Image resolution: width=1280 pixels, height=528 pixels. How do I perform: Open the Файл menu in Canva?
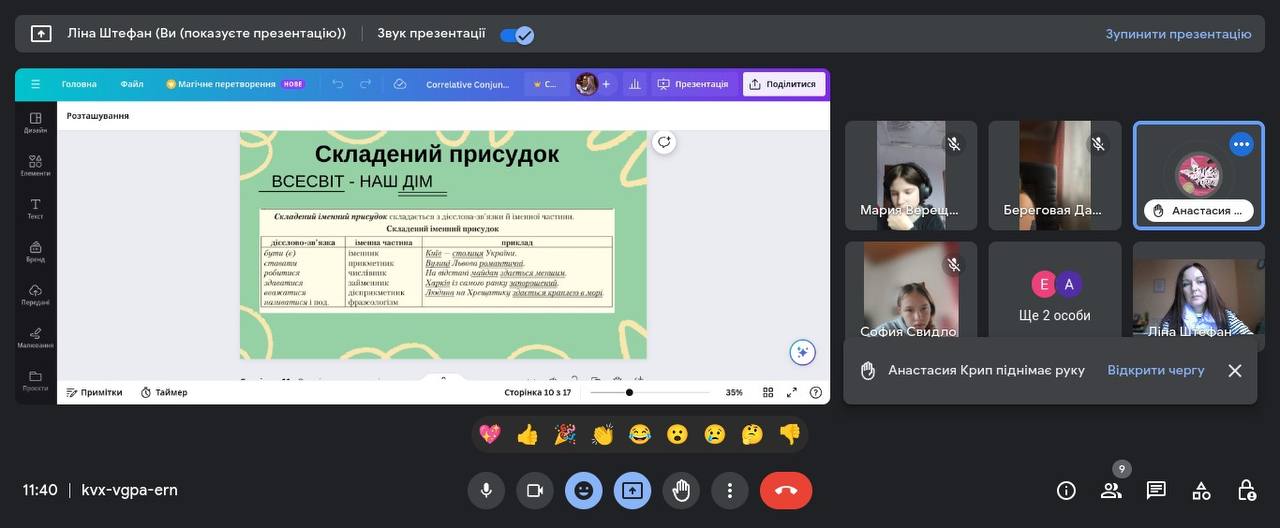pos(132,84)
